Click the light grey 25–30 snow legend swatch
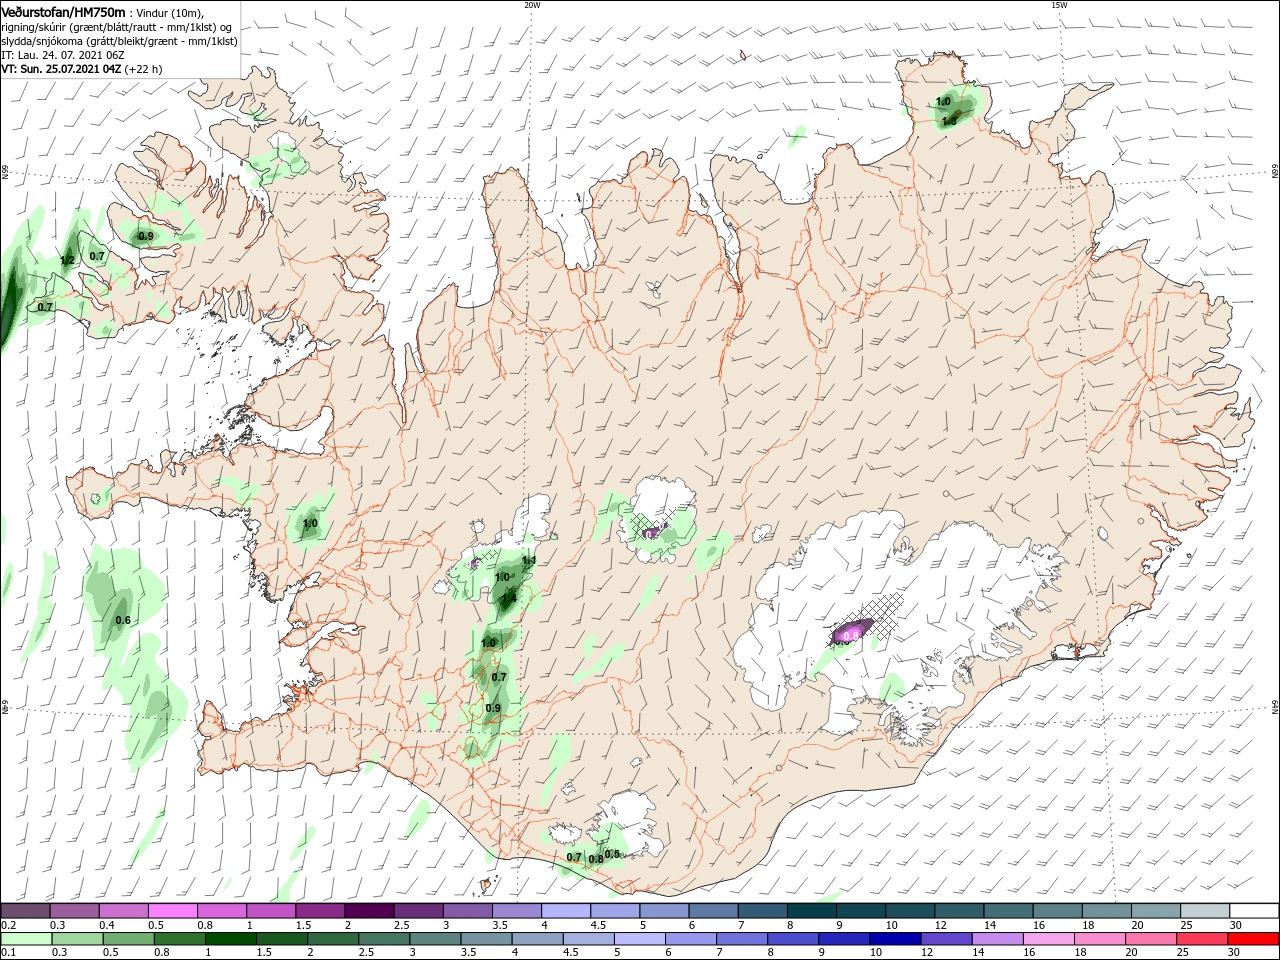 pos(1205,911)
